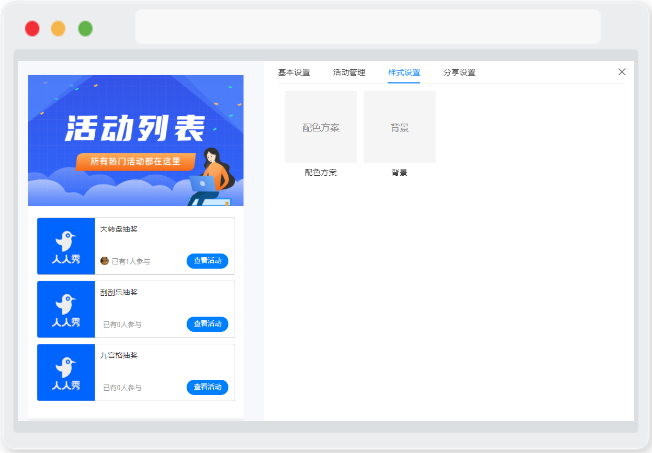Image resolution: width=652 pixels, height=453 pixels.
Task: Click 查看活动 for 九宫格抽奖
Action: tap(207, 387)
